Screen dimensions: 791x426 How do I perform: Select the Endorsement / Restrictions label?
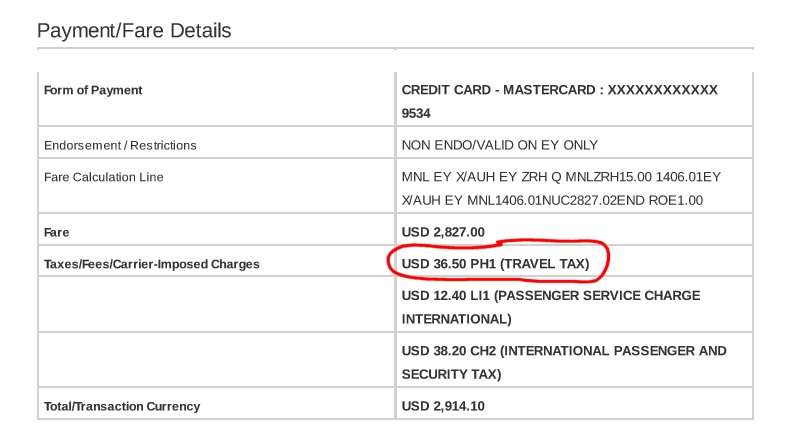[x=120, y=145]
